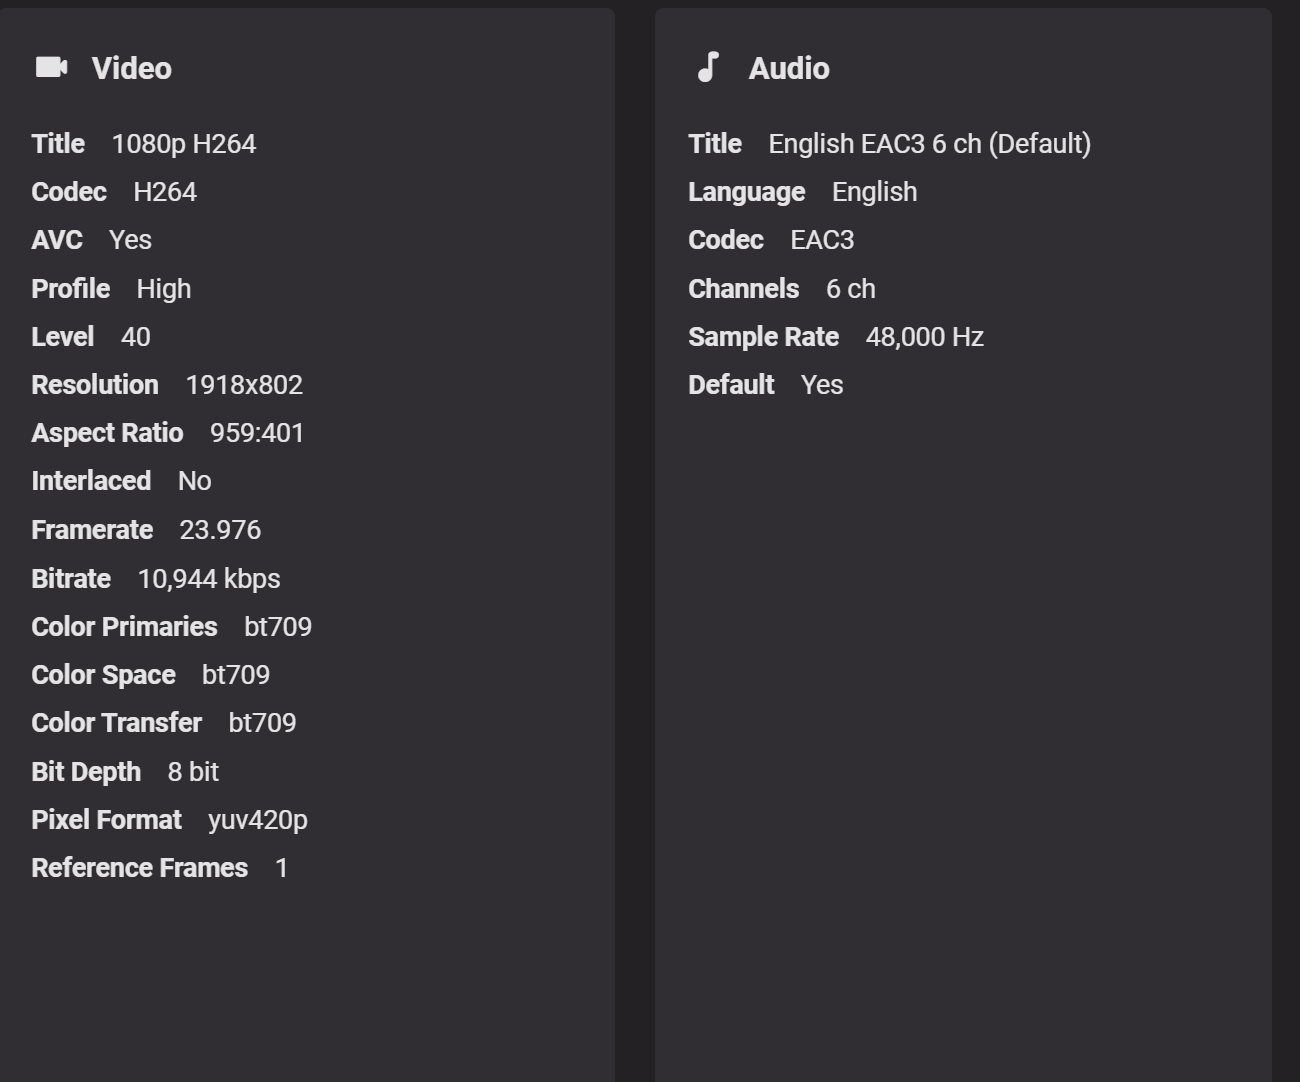This screenshot has width=1300, height=1082.
Task: Click the Channels value 6 ch
Action: (850, 289)
